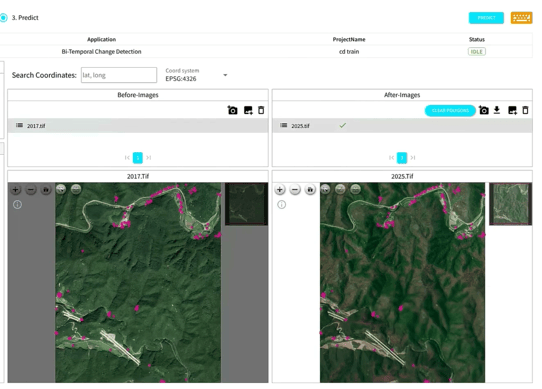Click the overview minimap thumbnail on 2025.Tif map
542x389 pixels.
tap(511, 204)
